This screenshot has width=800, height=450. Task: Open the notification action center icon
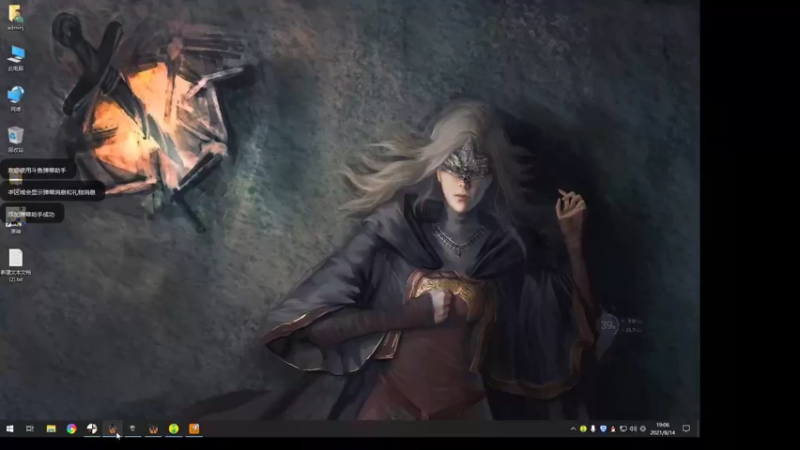point(686,429)
